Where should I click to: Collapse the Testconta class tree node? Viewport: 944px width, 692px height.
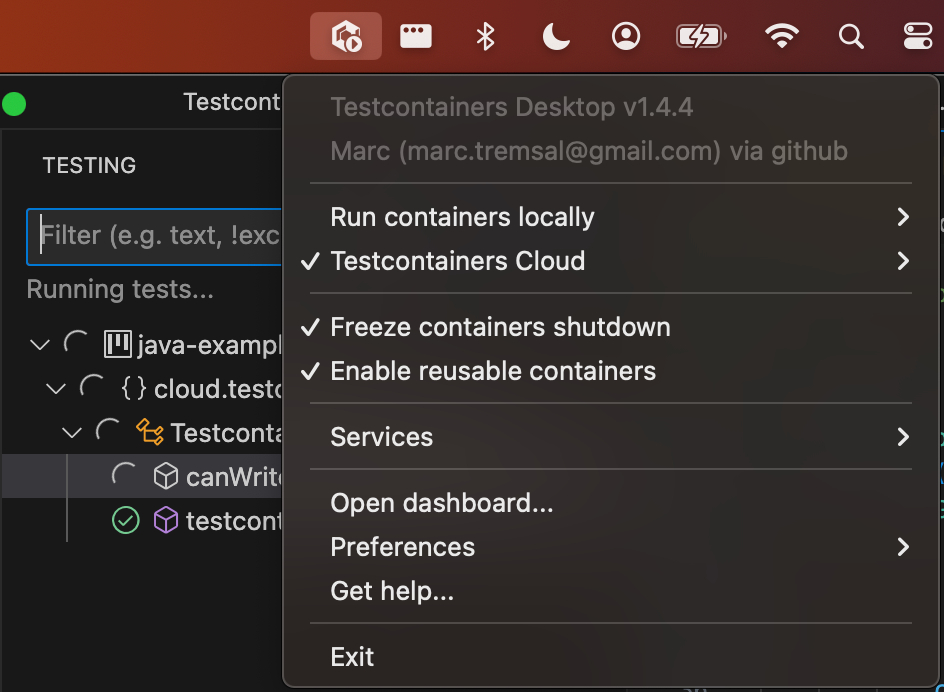click(72, 433)
